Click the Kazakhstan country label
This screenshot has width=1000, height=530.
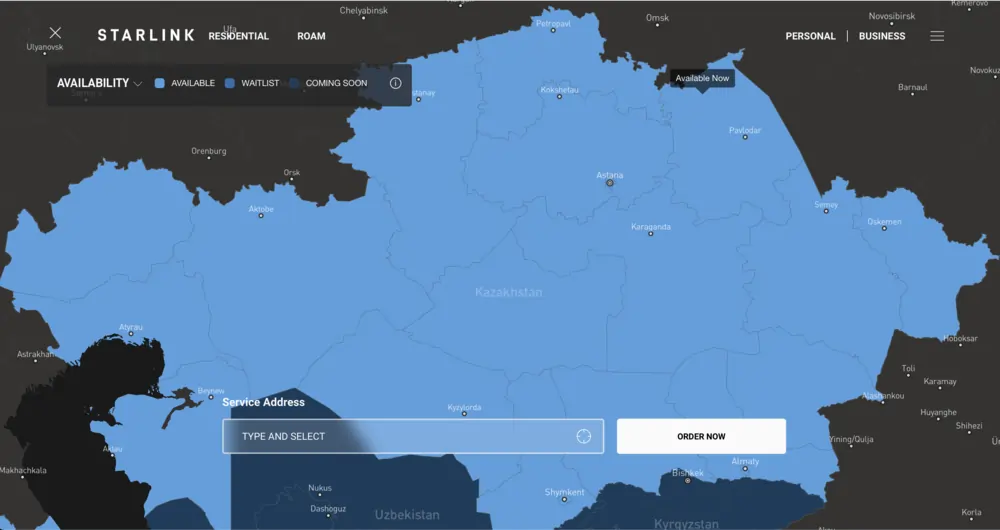[509, 292]
